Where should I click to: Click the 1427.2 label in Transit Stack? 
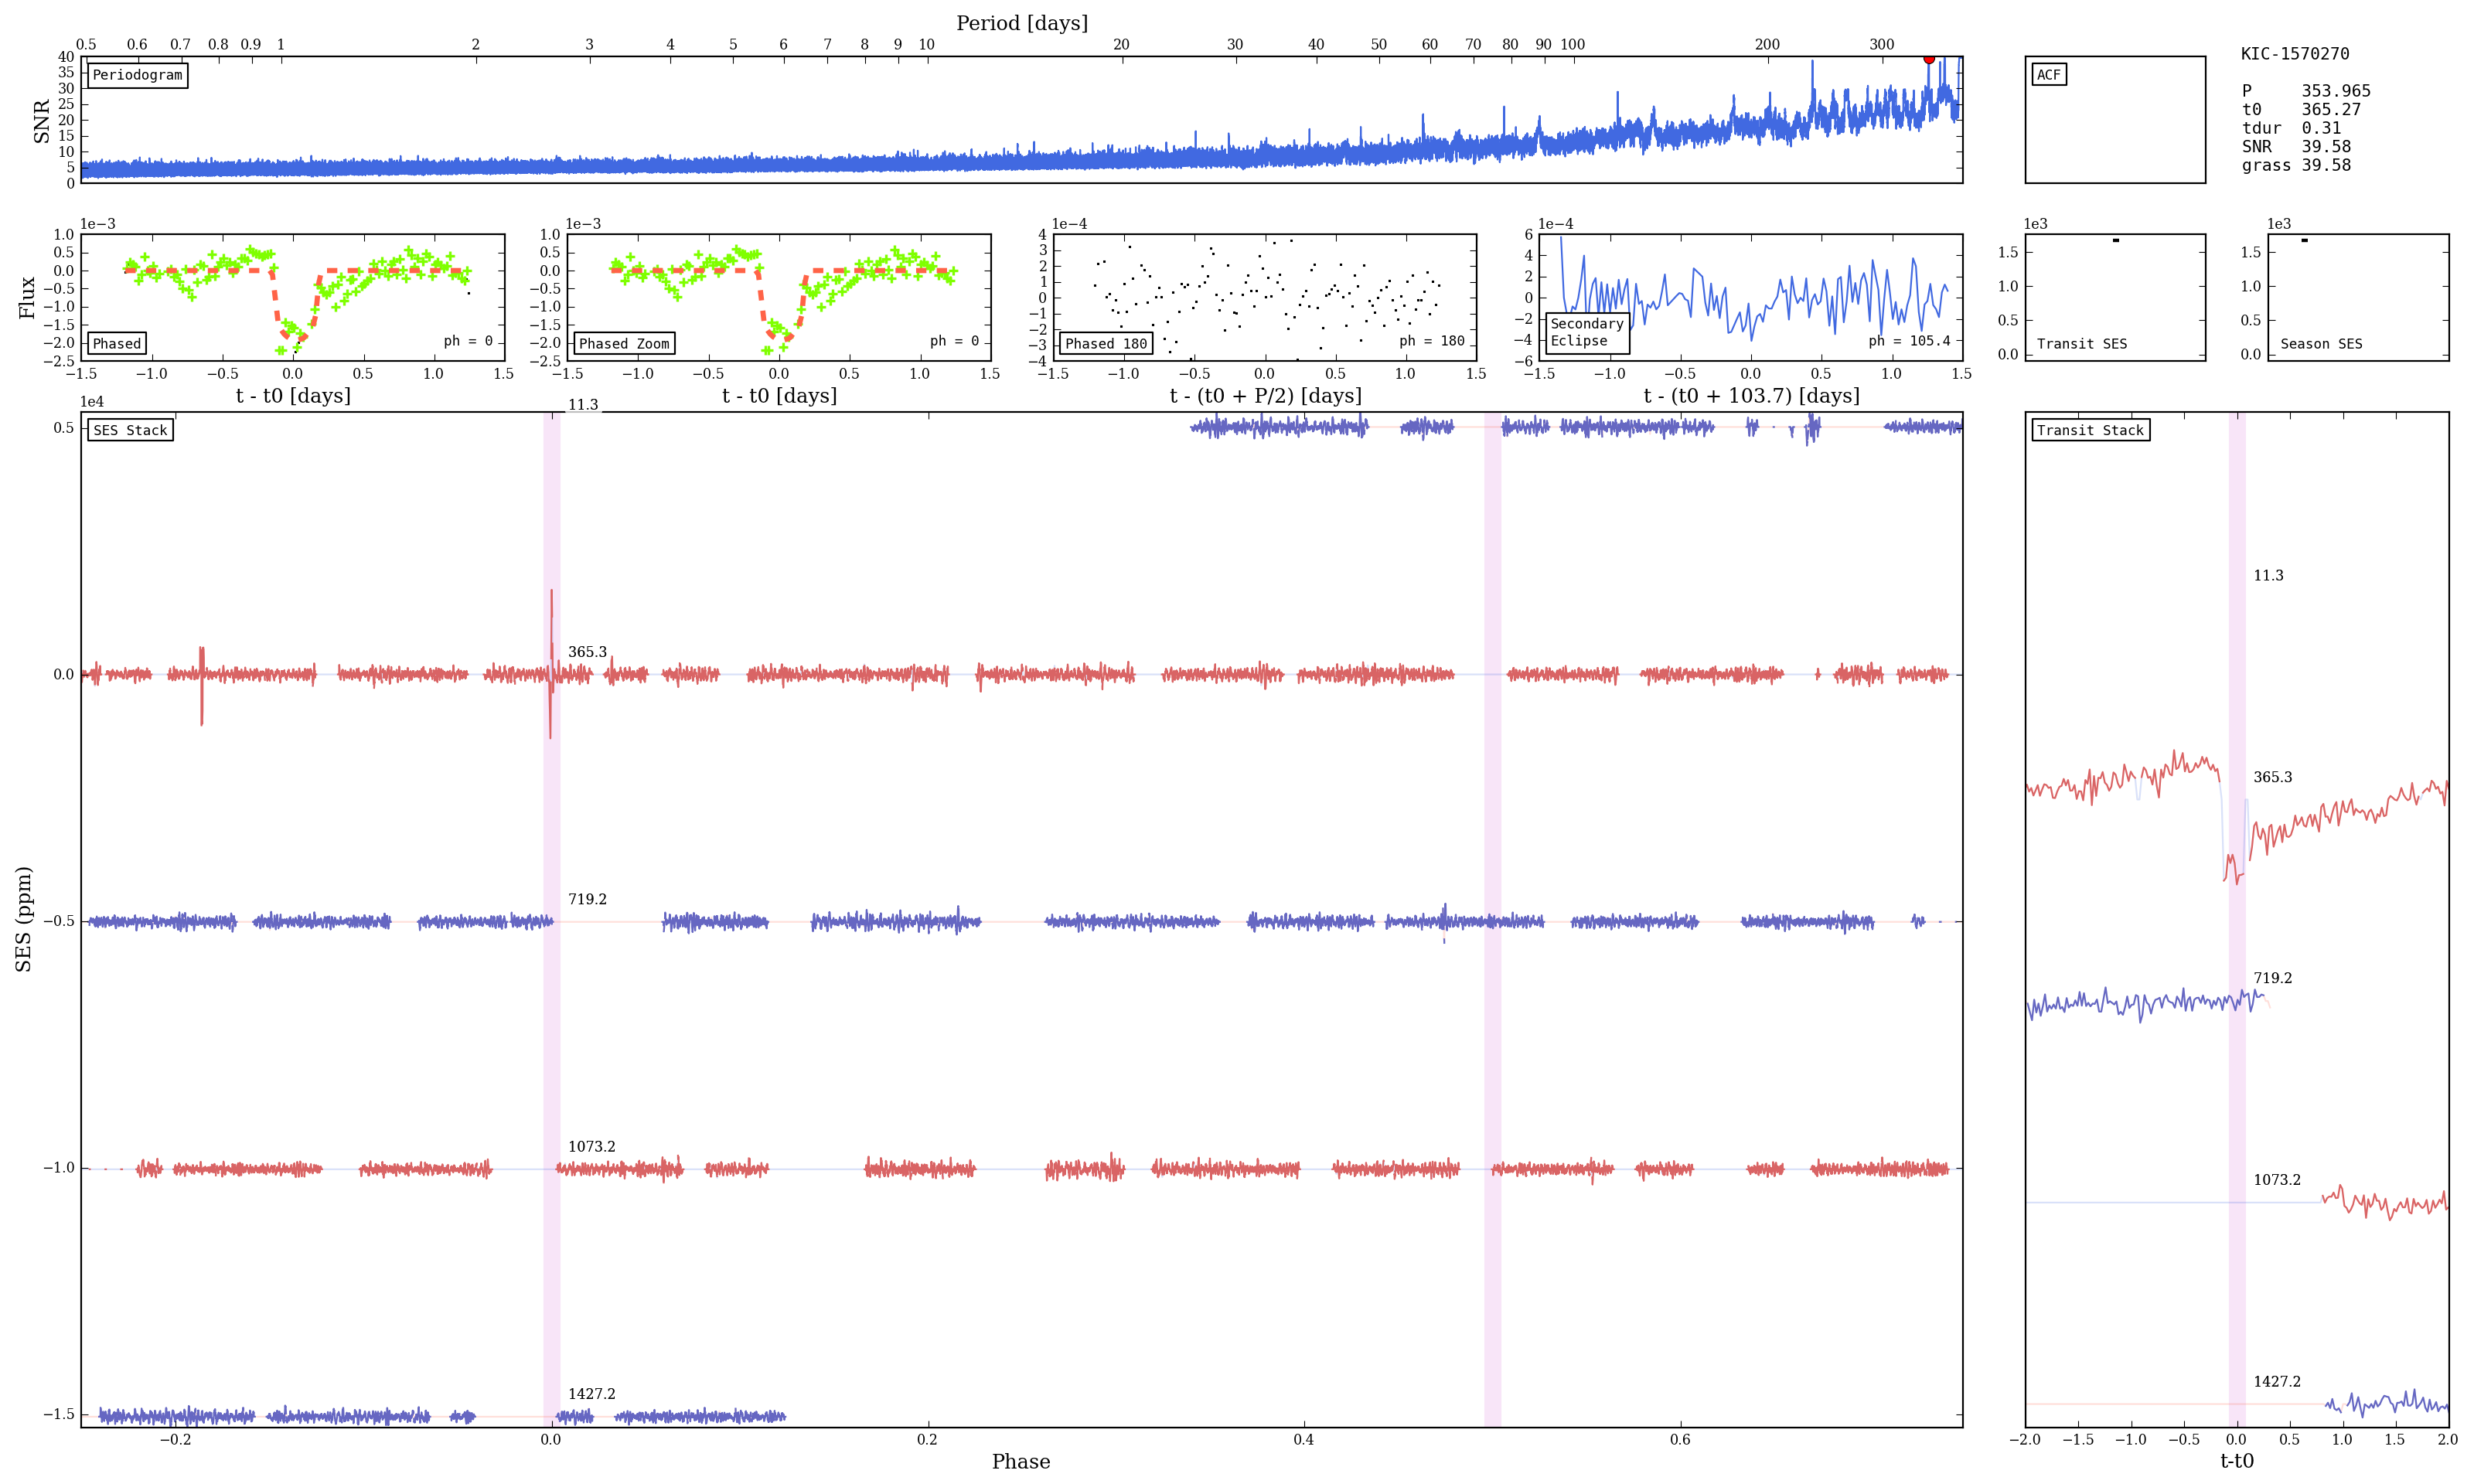[2276, 1382]
